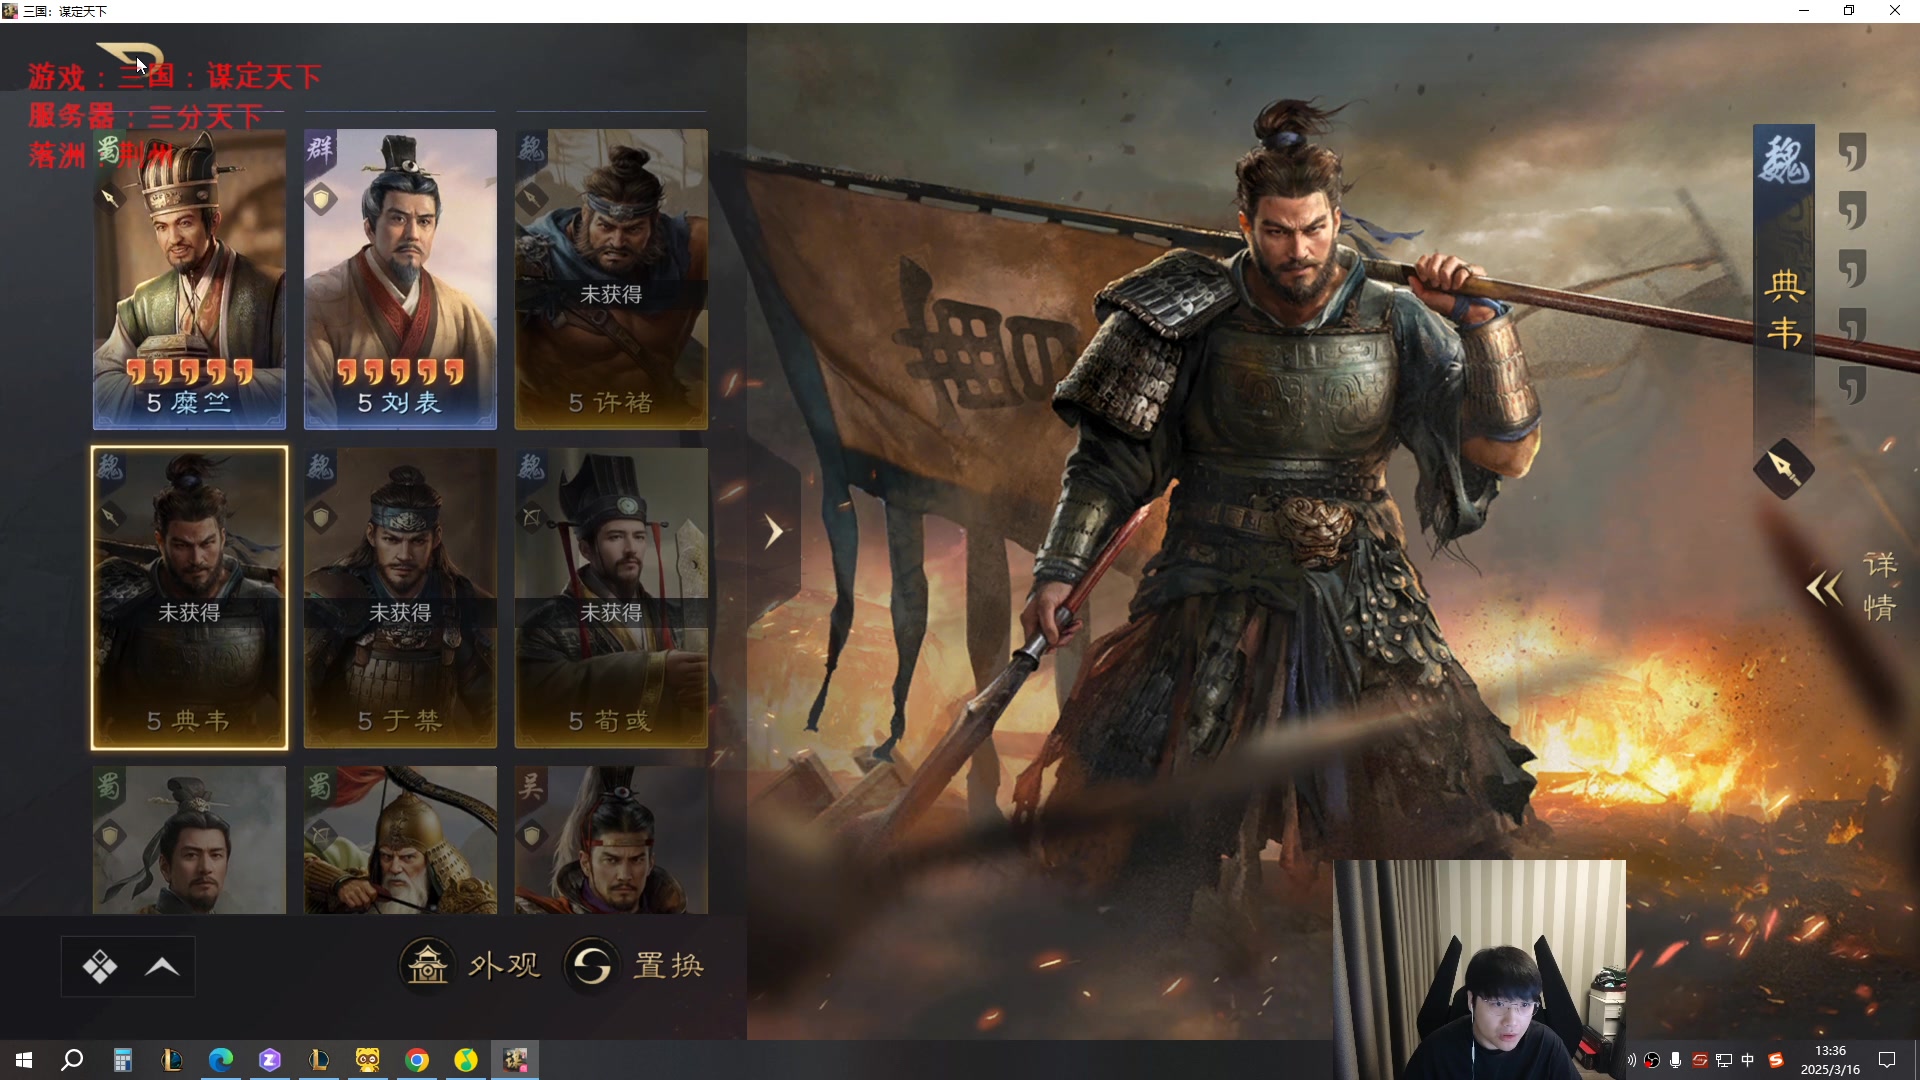This screenshot has height=1080, width=1920.
Task: Toggle the 中 input language indicator
Action: click(x=1748, y=1060)
